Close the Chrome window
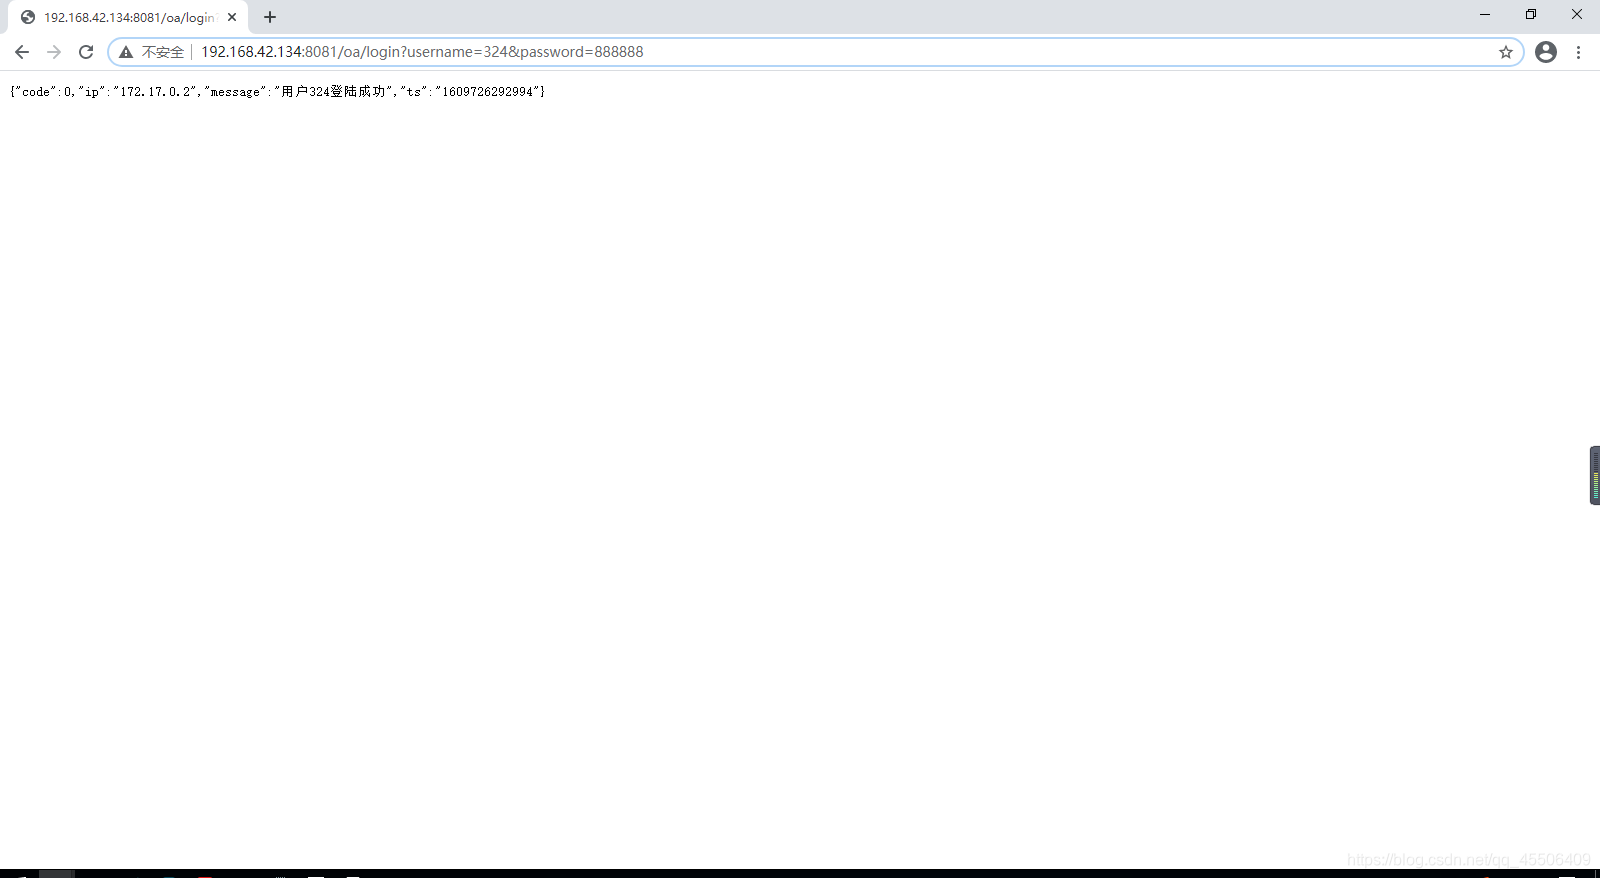This screenshot has width=1600, height=878. [1577, 14]
